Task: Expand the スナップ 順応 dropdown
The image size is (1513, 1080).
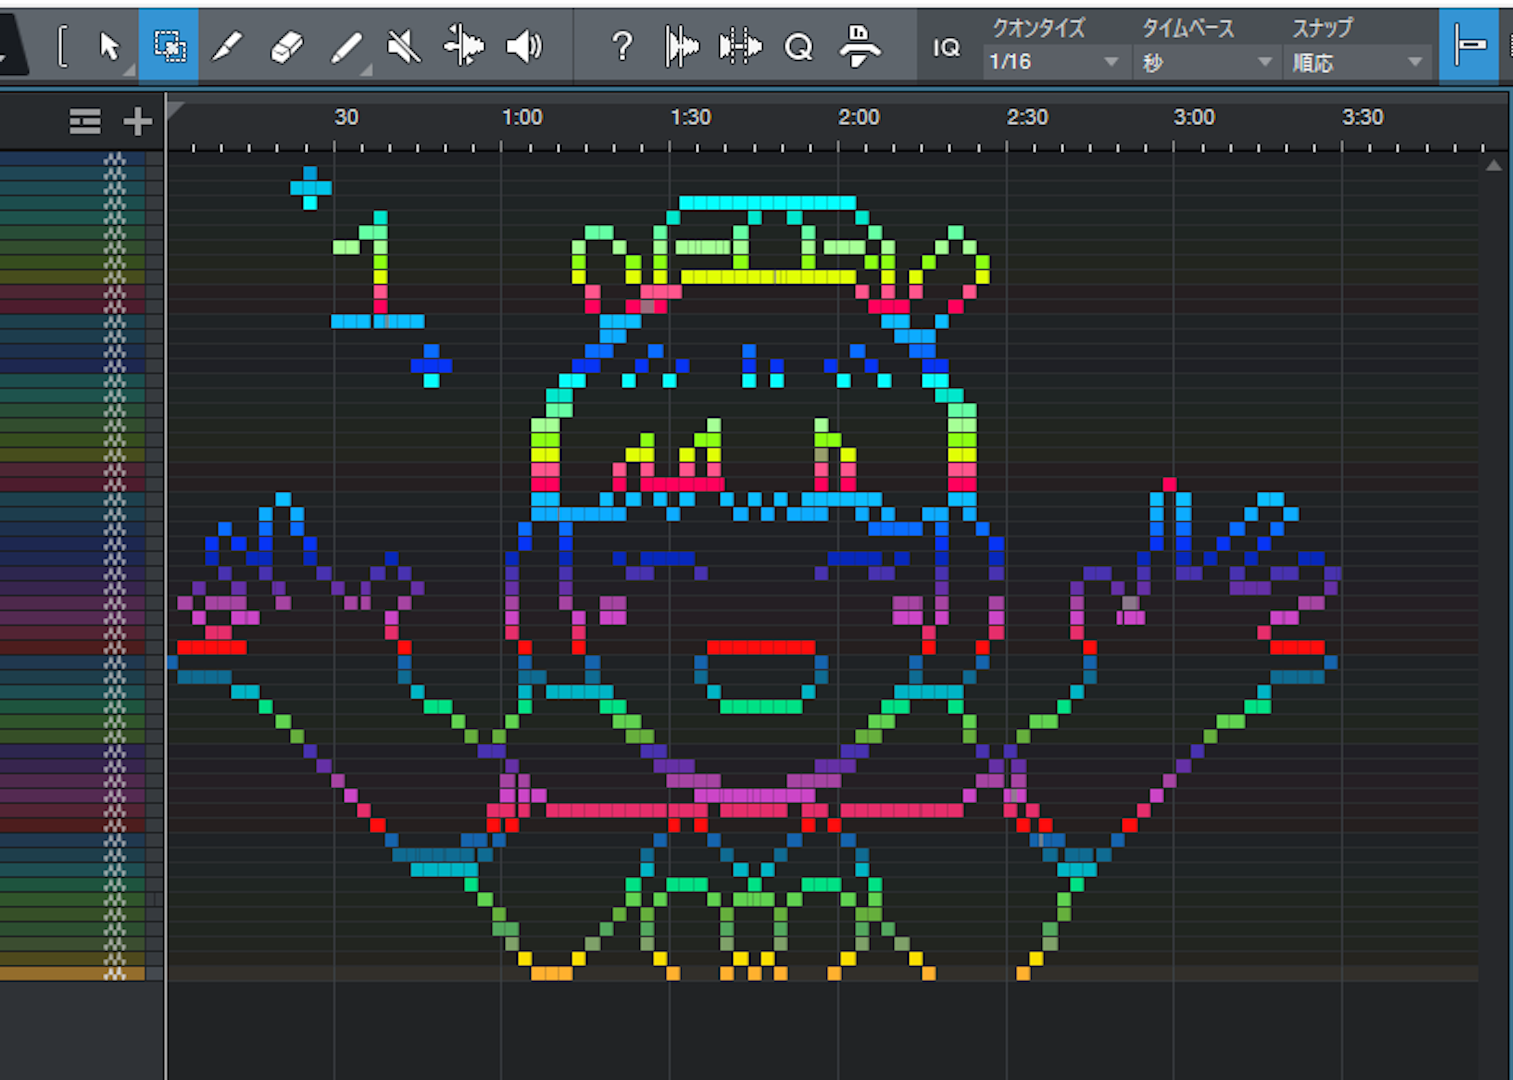Action: coord(1356,62)
